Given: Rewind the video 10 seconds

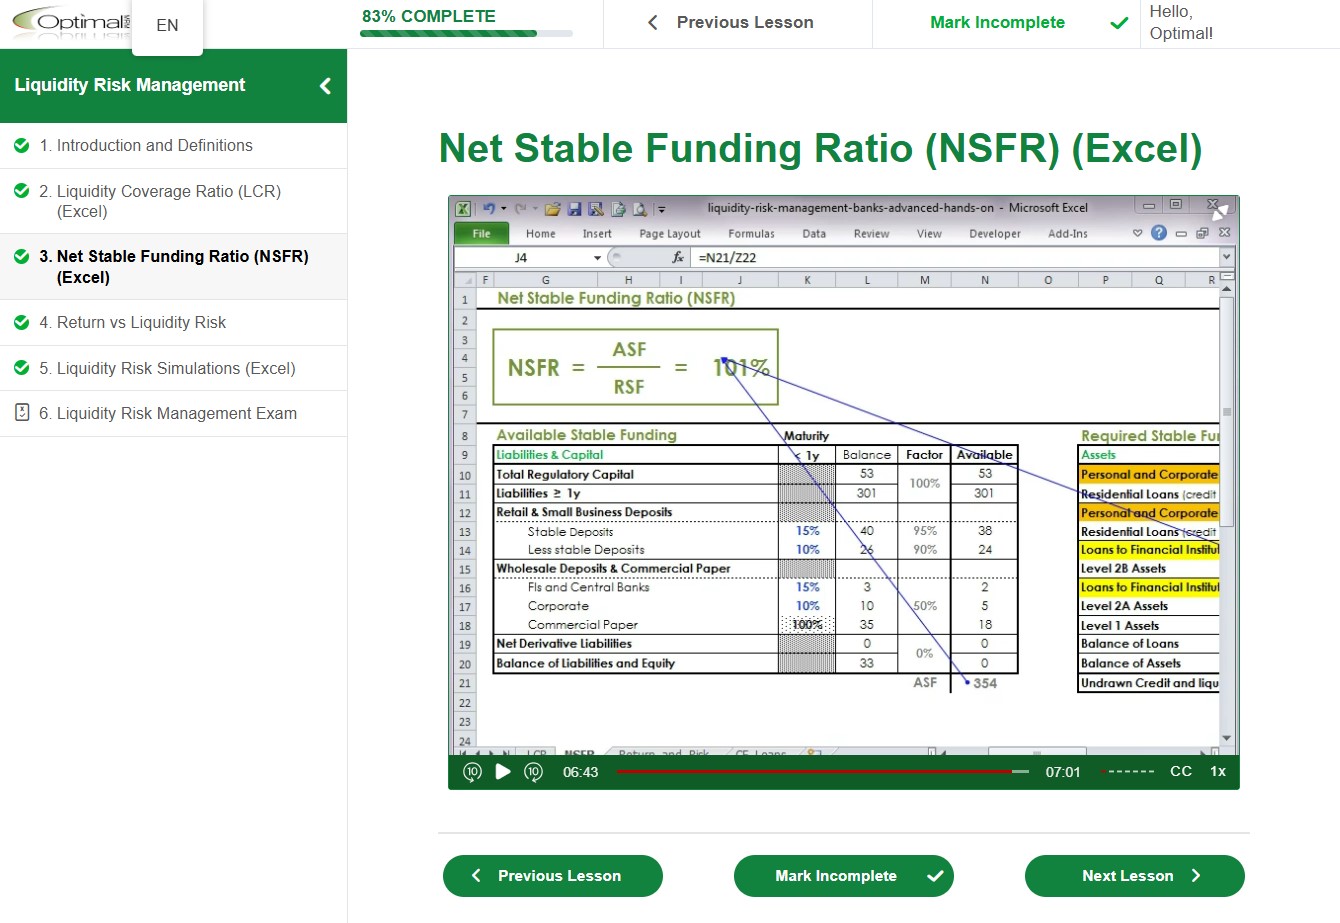Looking at the screenshot, I should point(473,772).
